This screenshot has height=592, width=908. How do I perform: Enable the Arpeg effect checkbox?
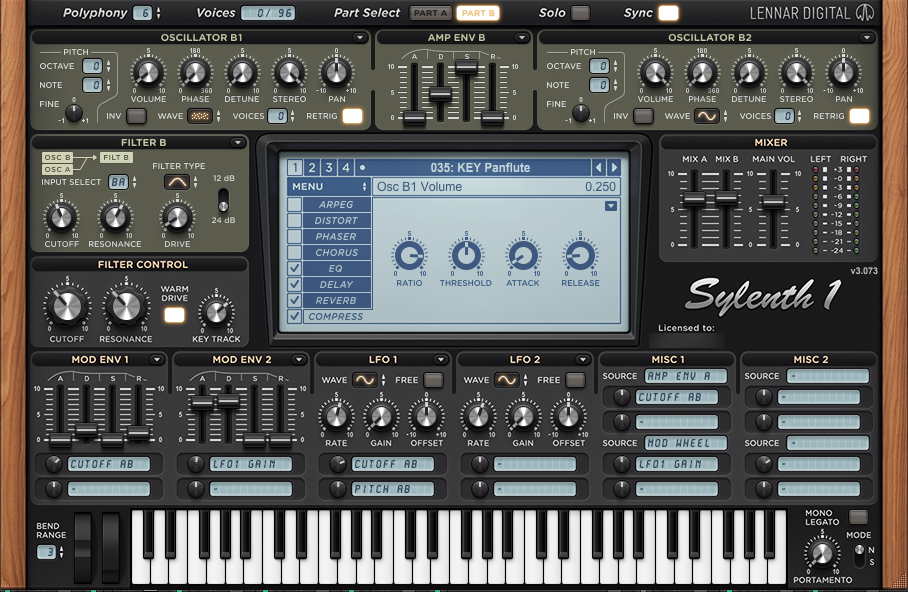[x=294, y=204]
